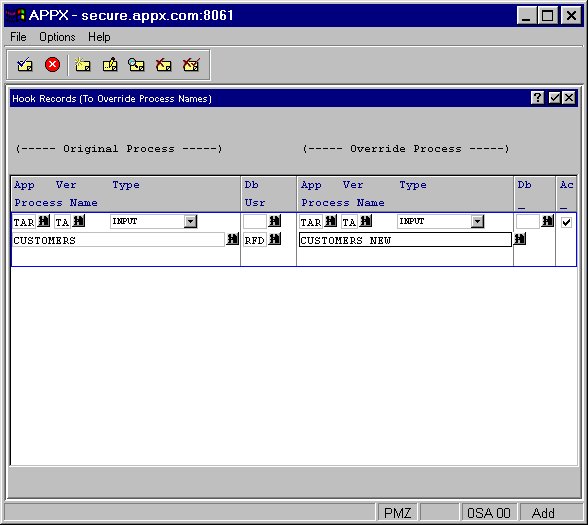
Task: Click the delete record toolbar icon
Action: (164, 65)
